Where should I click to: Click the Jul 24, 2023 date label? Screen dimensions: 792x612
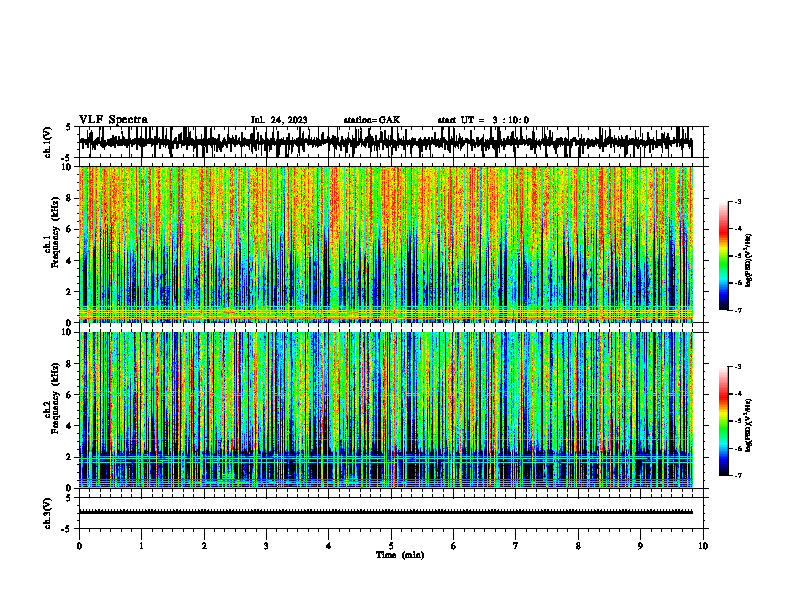(x=279, y=120)
